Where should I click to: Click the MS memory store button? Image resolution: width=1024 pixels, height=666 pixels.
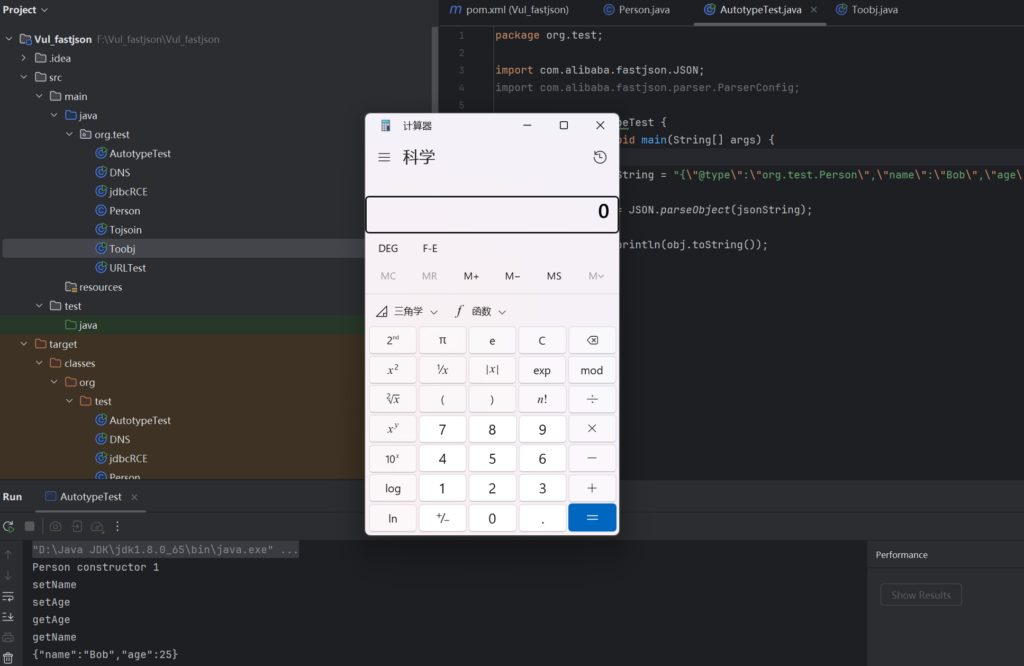pos(554,276)
